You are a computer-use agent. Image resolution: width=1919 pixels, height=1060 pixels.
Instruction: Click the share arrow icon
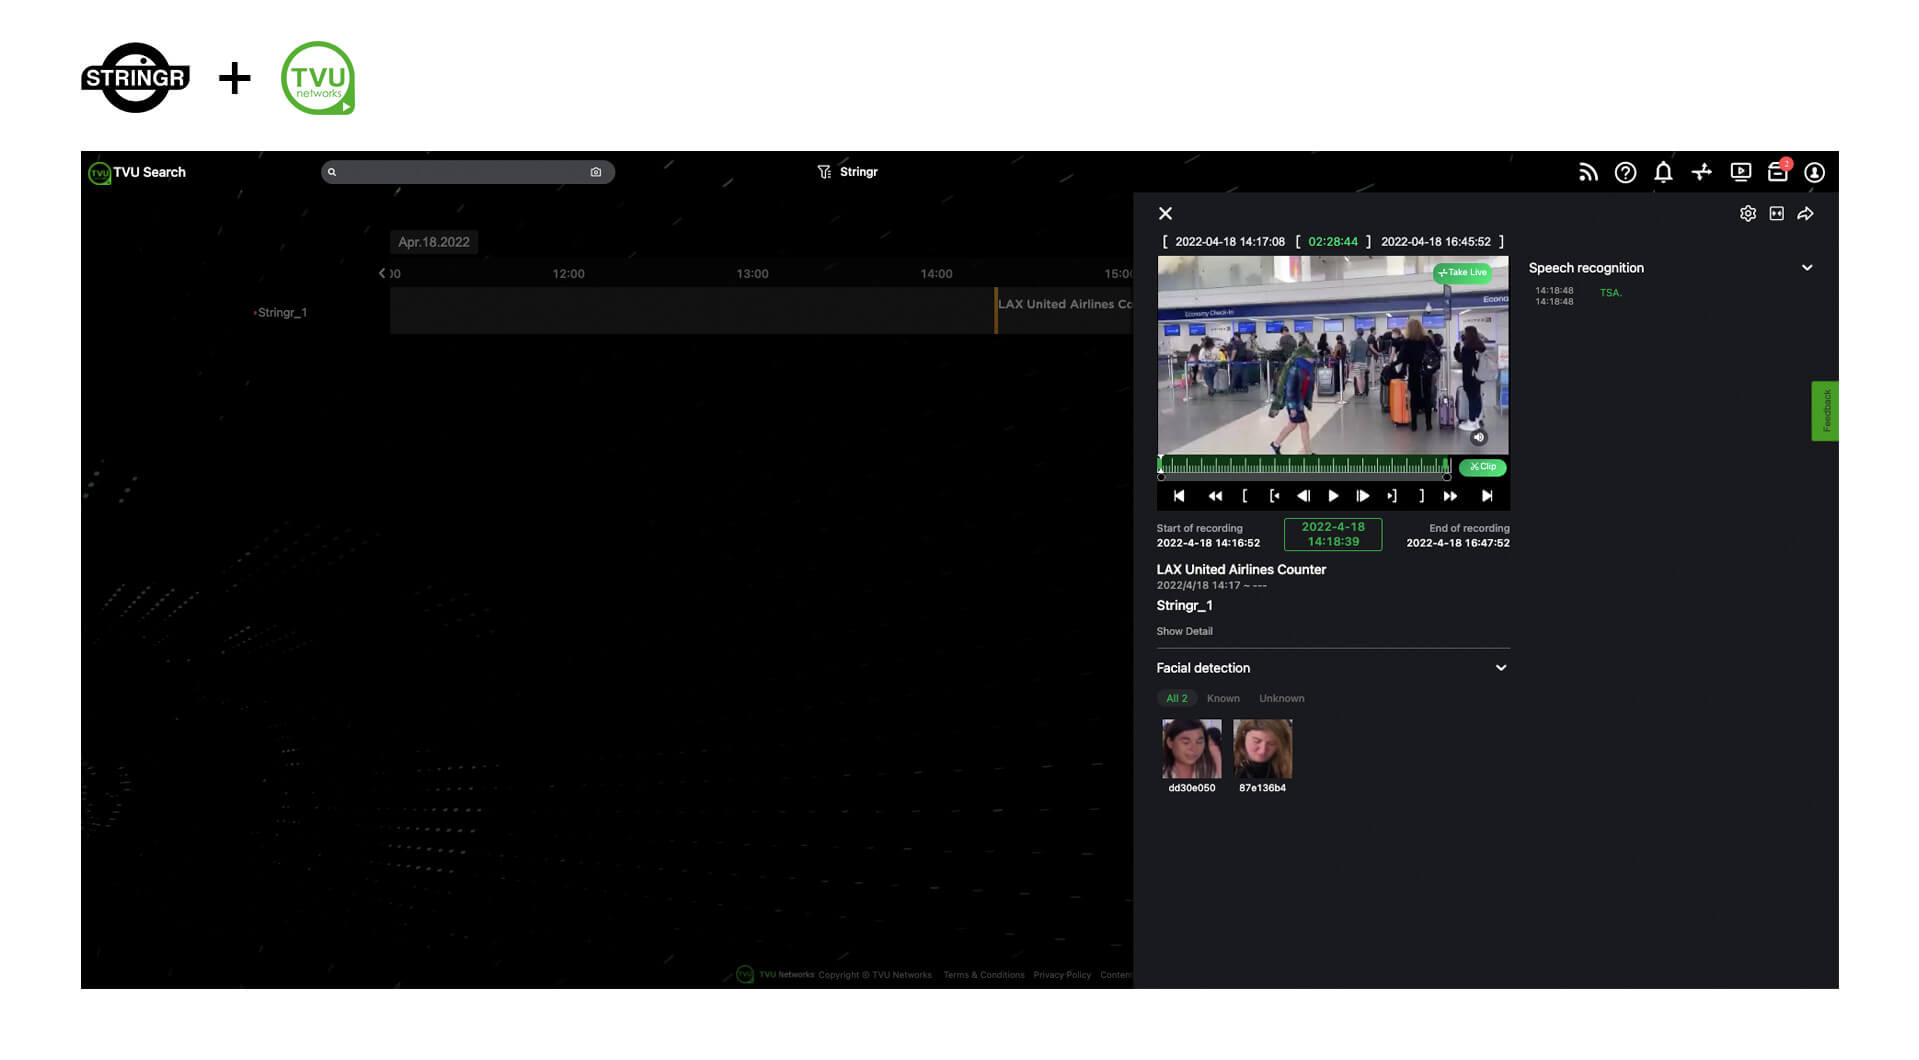tap(1805, 213)
